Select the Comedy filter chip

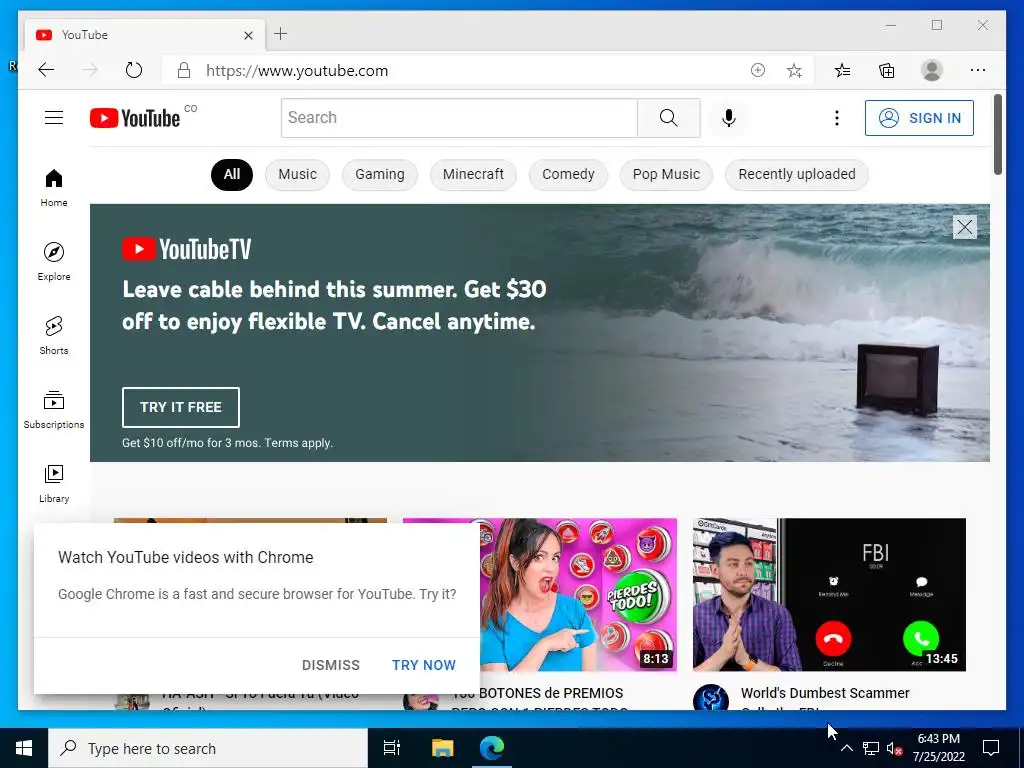[568, 174]
